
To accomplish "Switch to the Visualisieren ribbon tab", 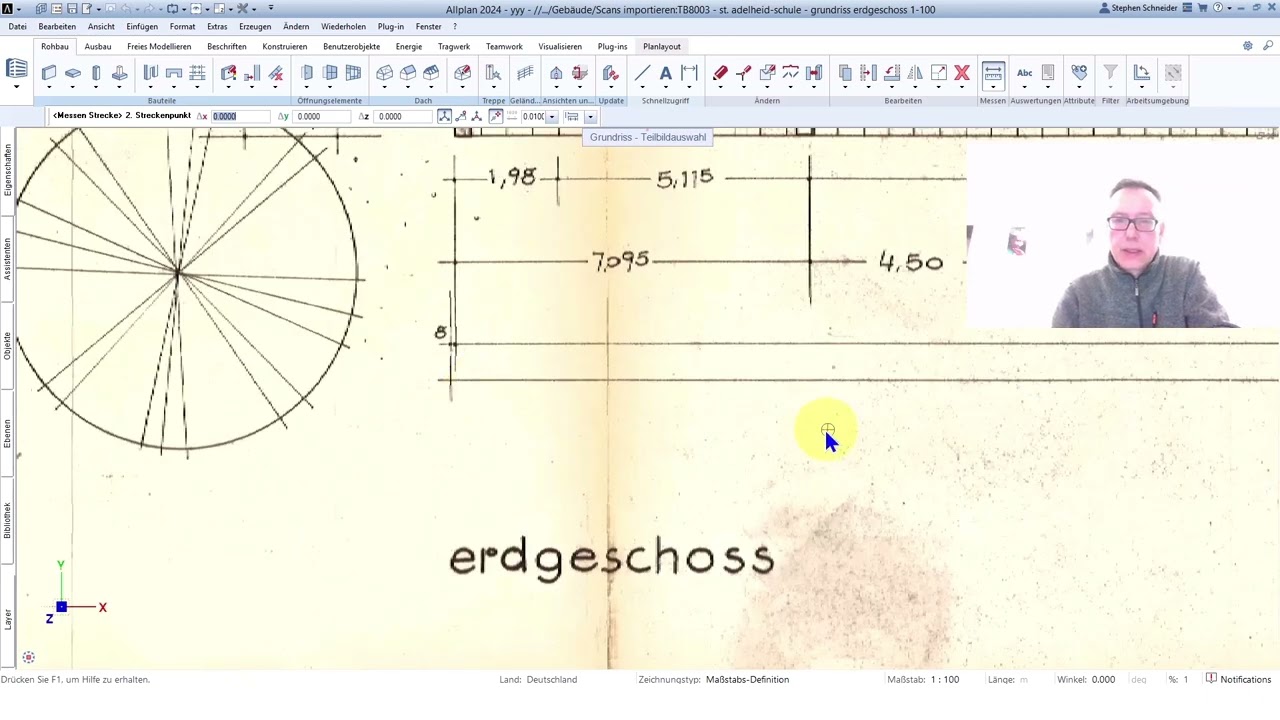I will pyautogui.click(x=560, y=46).
